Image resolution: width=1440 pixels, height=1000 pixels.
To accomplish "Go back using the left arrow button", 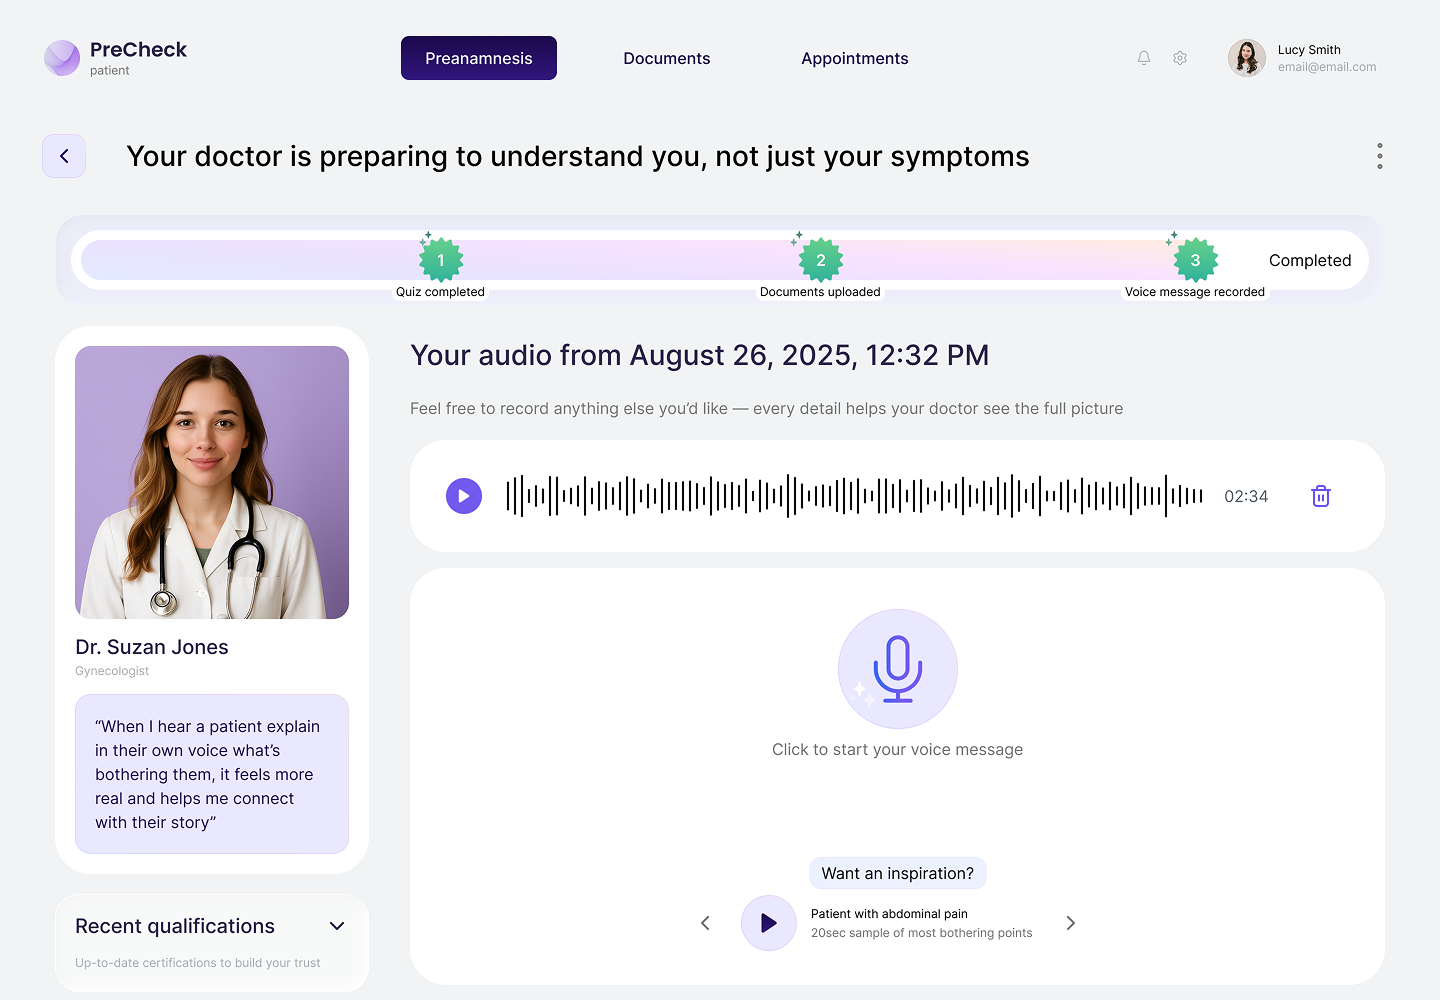I will point(64,156).
